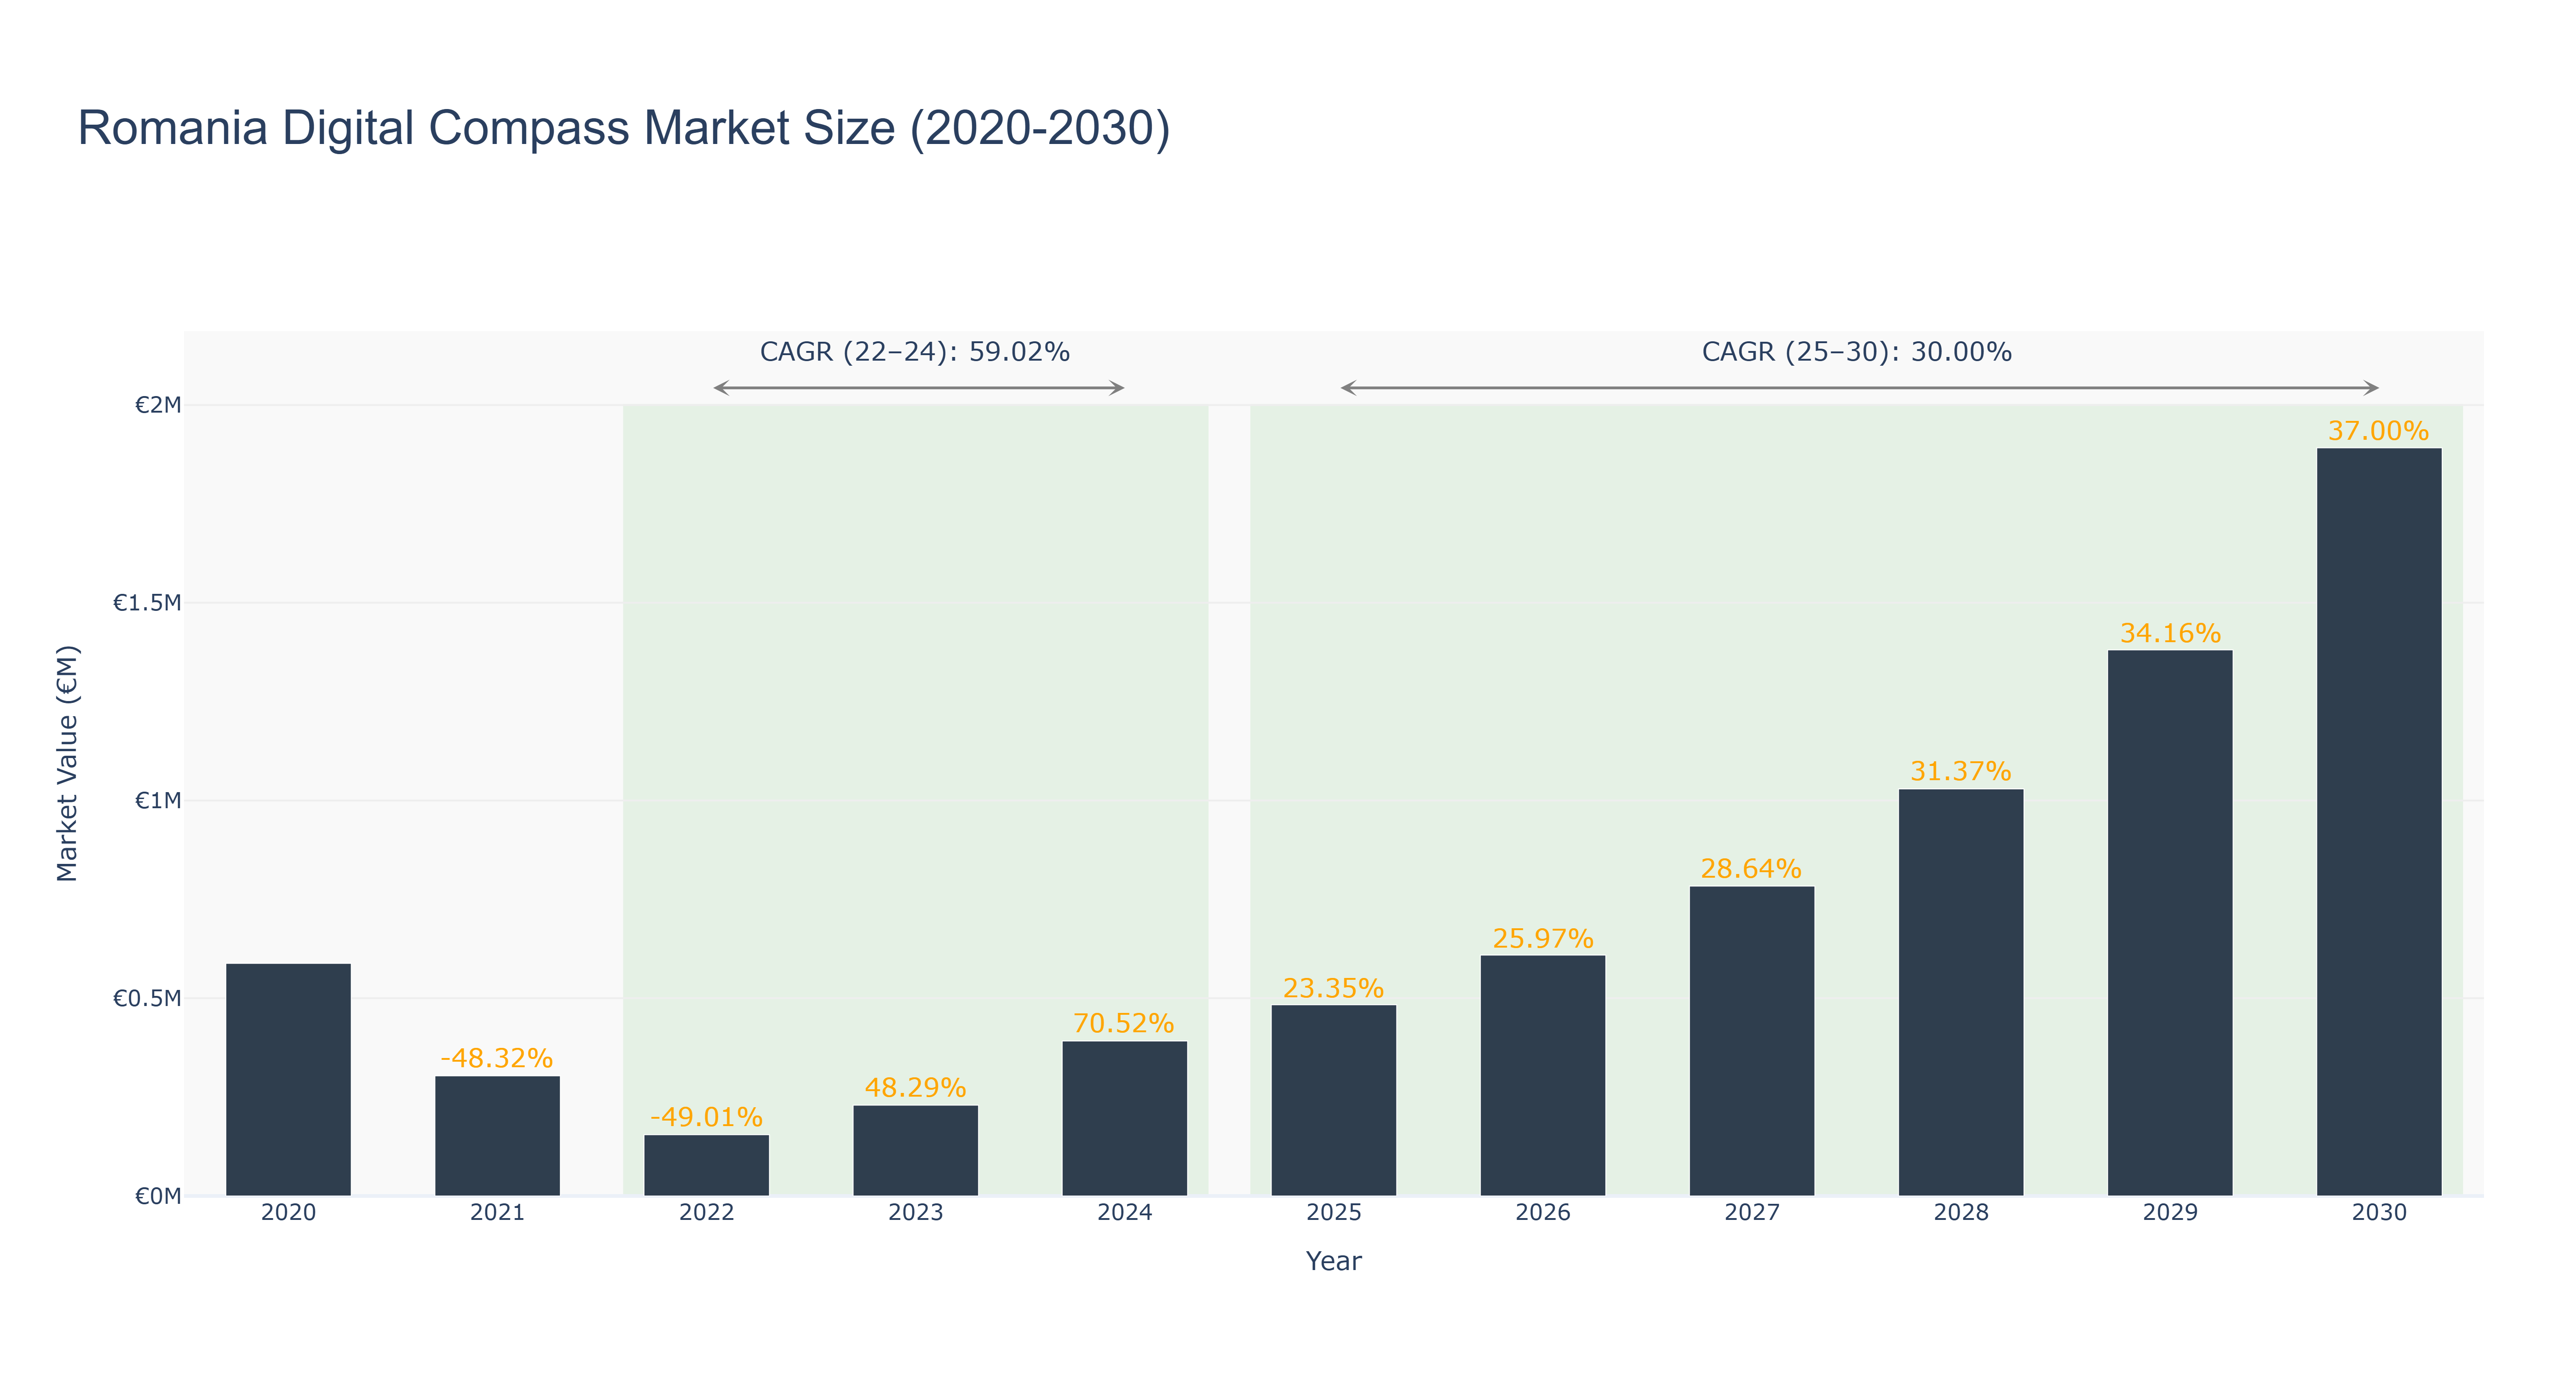Viewport: 2576px width, 1380px height.
Task: Click the 2022 market value bar
Action: click(x=706, y=1165)
